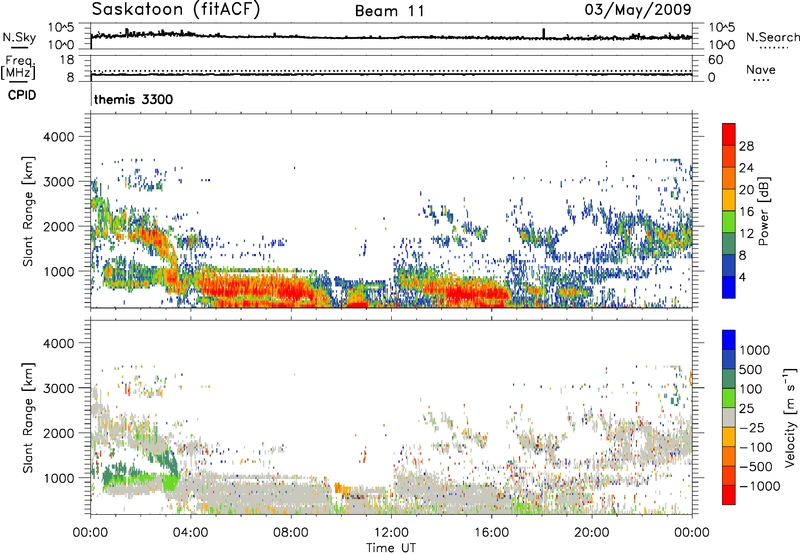Click the '-100' value on the velocity colorbar
The image size is (800, 554).
click(x=756, y=447)
